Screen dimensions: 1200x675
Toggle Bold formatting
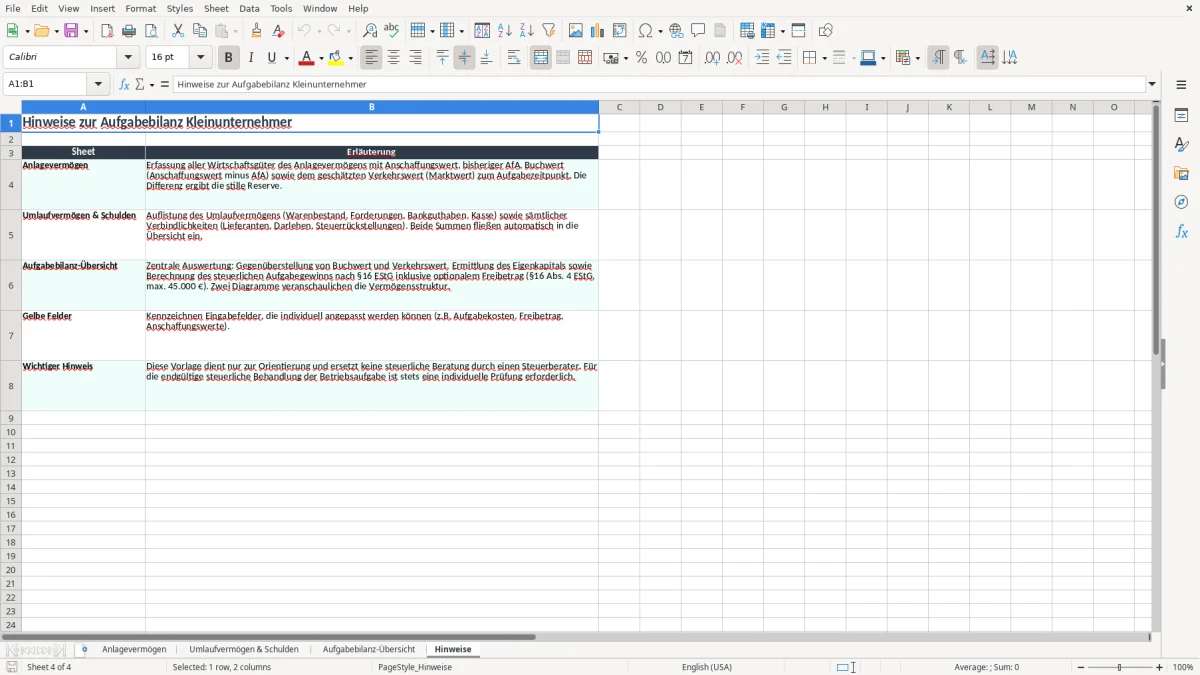point(228,58)
